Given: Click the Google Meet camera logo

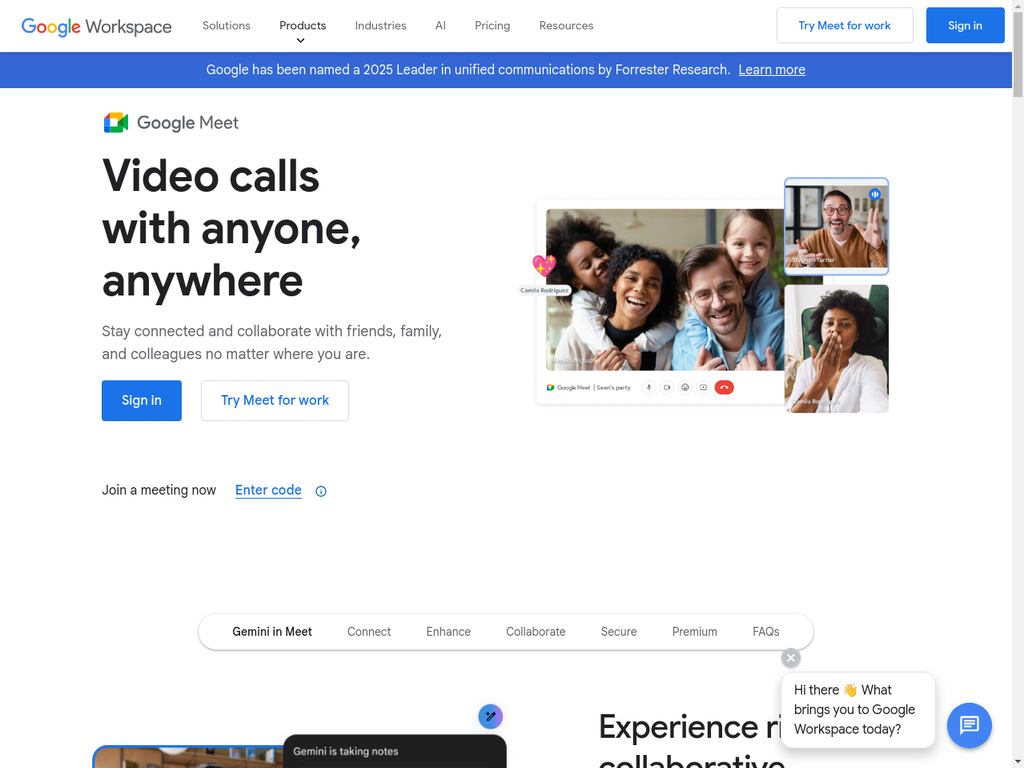Looking at the screenshot, I should [x=116, y=123].
